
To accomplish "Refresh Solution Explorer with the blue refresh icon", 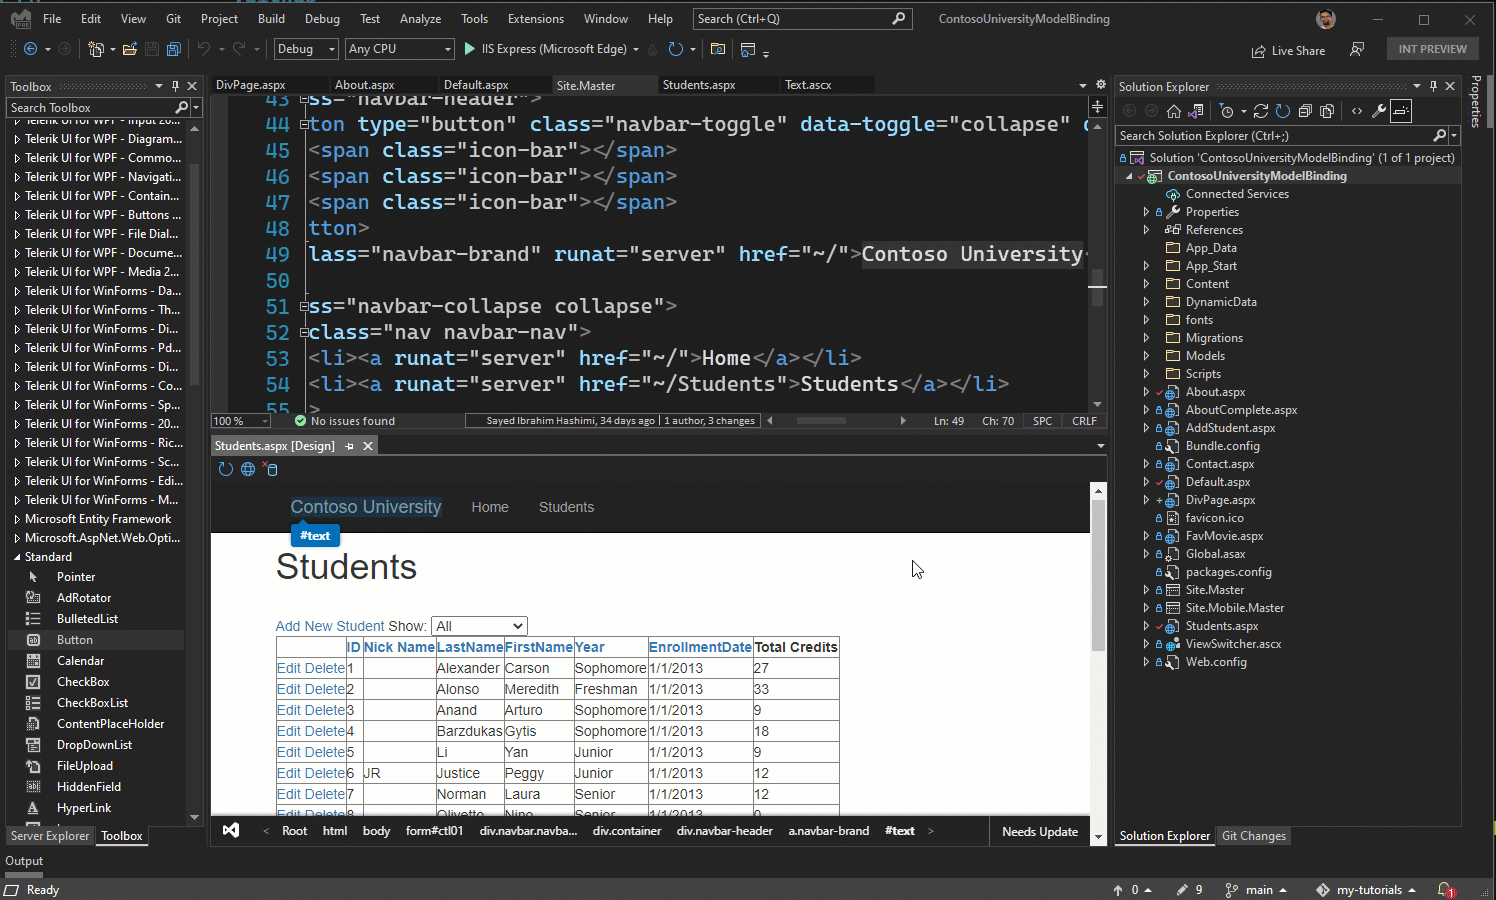I will click(1283, 111).
